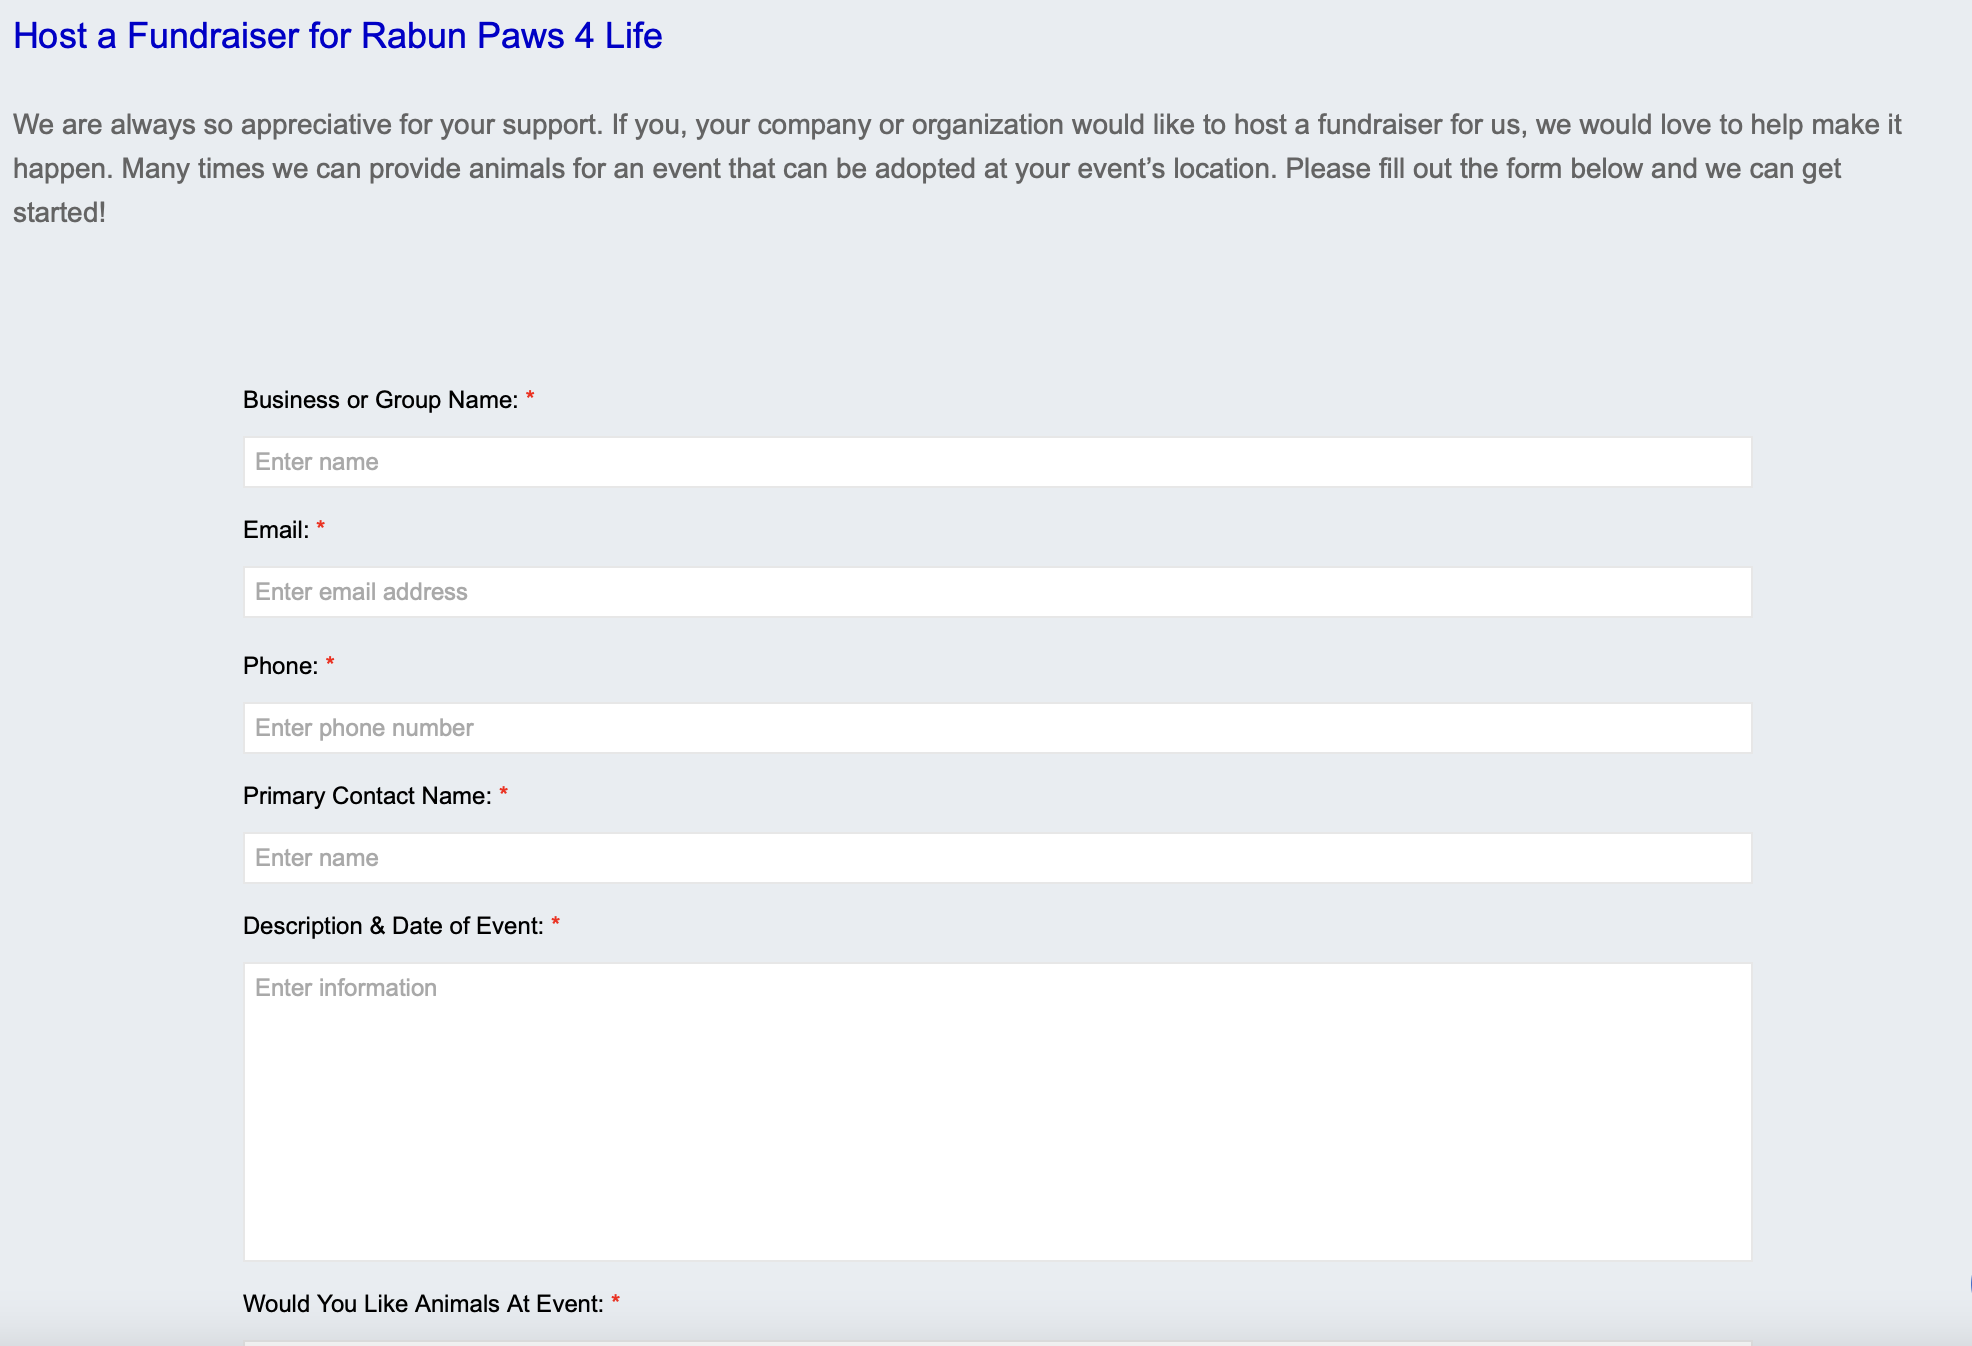This screenshot has width=1972, height=1346.
Task: Click the 'Host a Fundraiser for Rabun Paws 4 Life' heading
Action: 338,36
